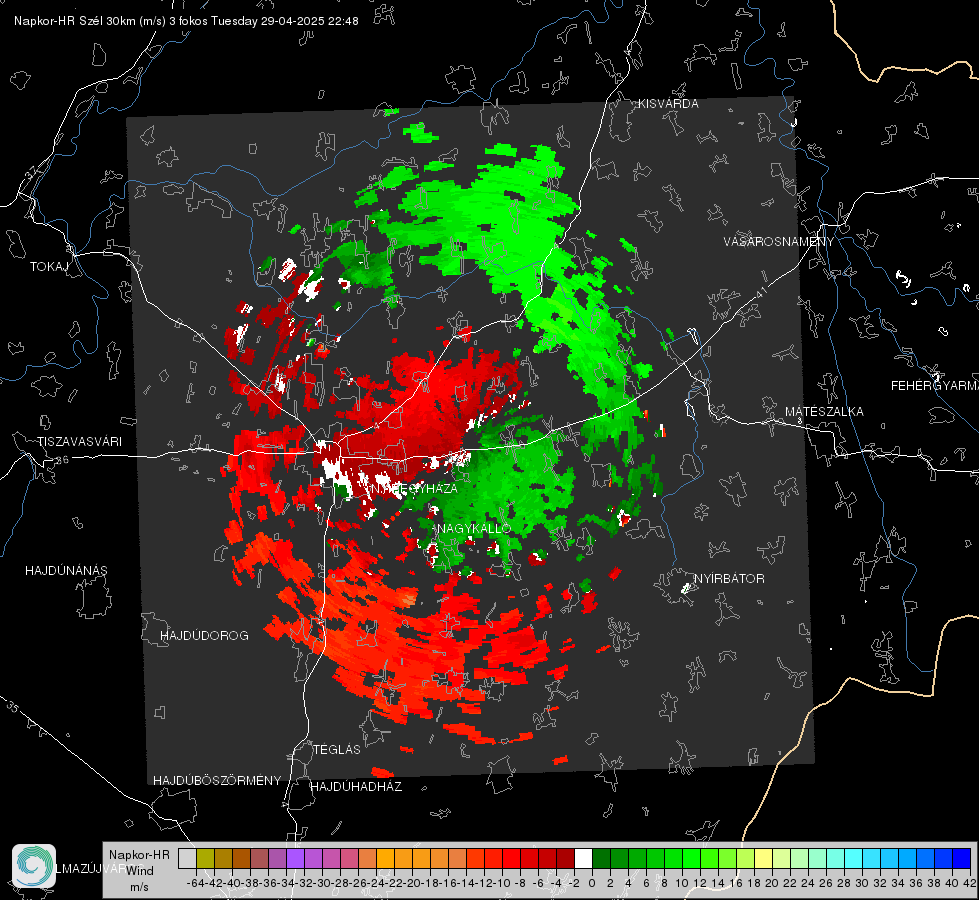This screenshot has width=979, height=900.
Task: Choose the darkest blue swatch near 42
Action: (962, 859)
